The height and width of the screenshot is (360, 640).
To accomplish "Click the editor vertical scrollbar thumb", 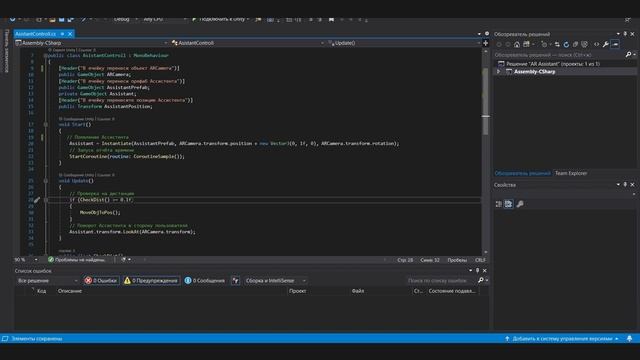I will click(x=485, y=101).
